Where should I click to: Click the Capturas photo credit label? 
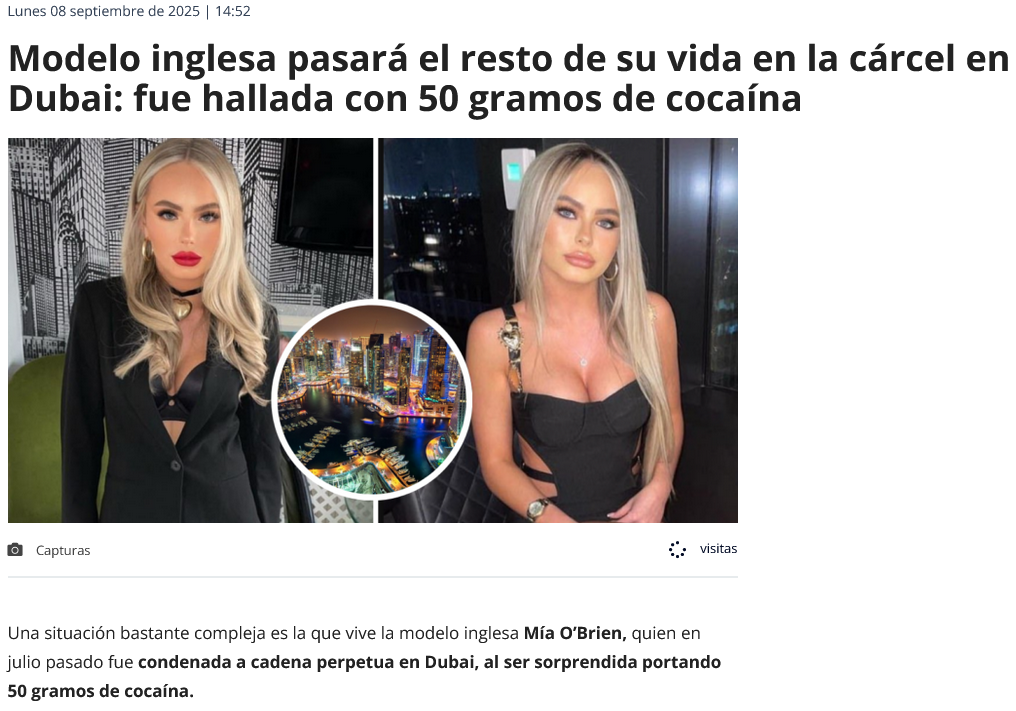63,550
